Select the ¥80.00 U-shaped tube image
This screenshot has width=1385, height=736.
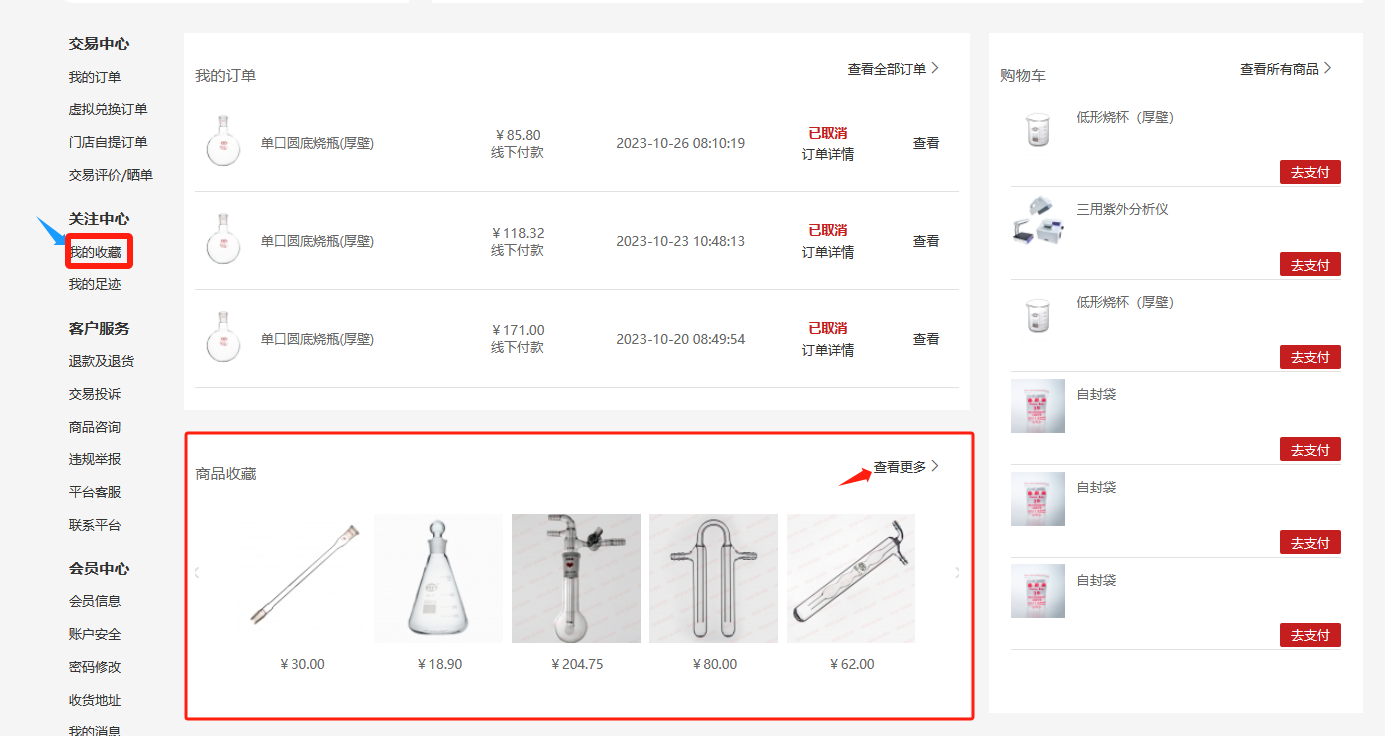[713, 578]
